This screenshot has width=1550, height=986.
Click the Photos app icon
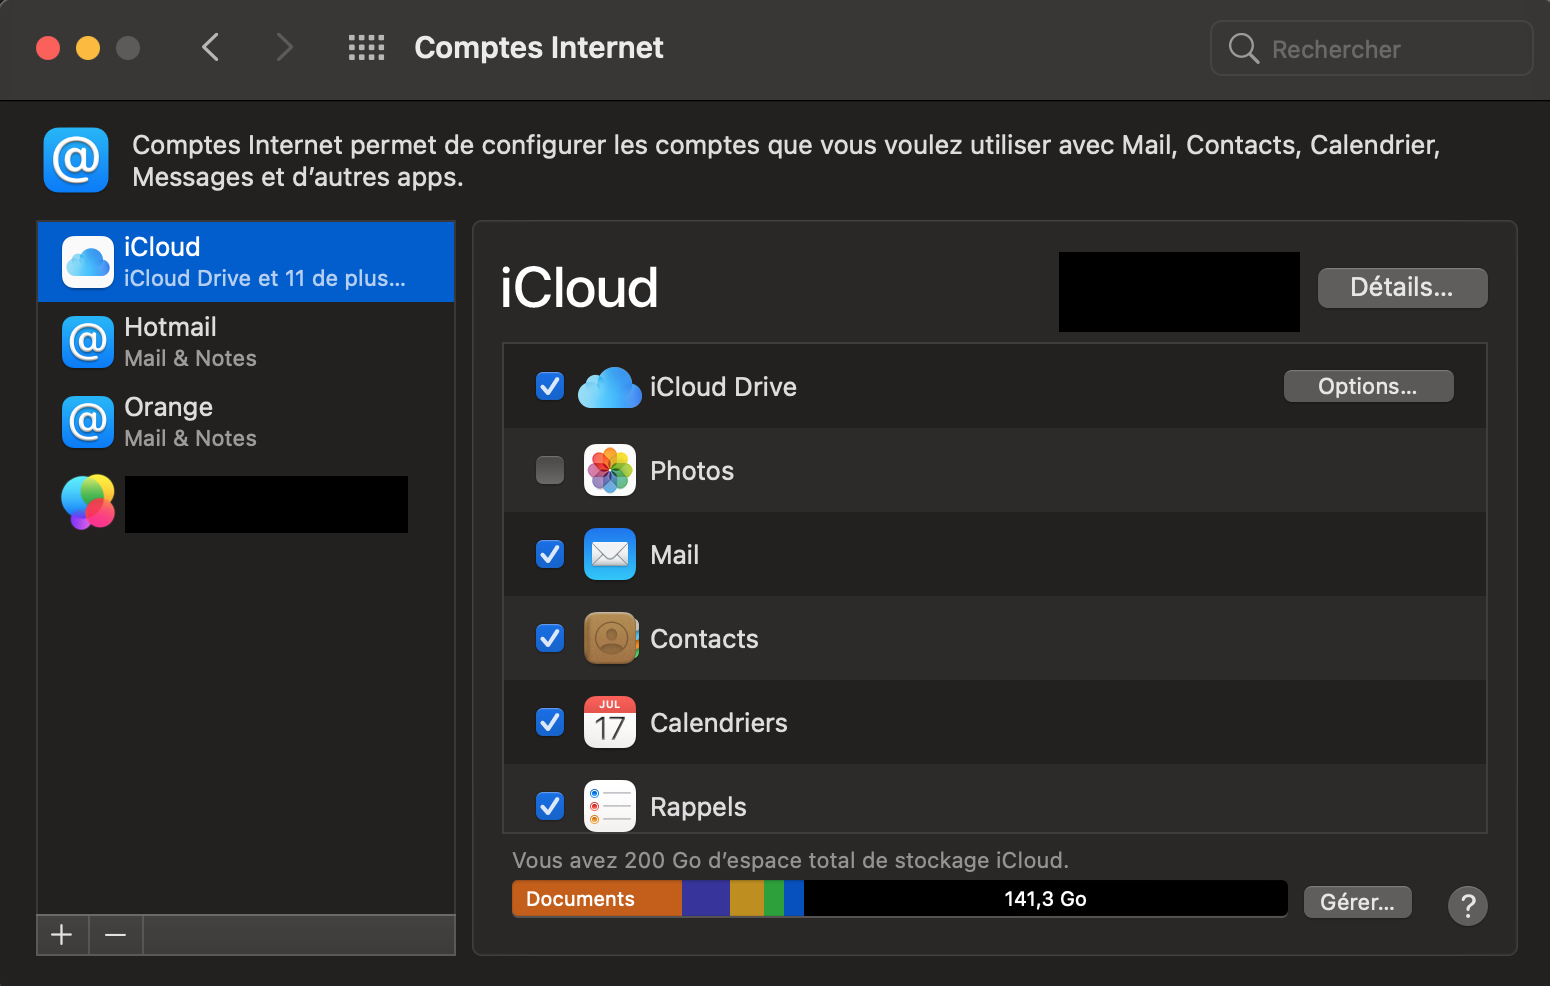(609, 470)
